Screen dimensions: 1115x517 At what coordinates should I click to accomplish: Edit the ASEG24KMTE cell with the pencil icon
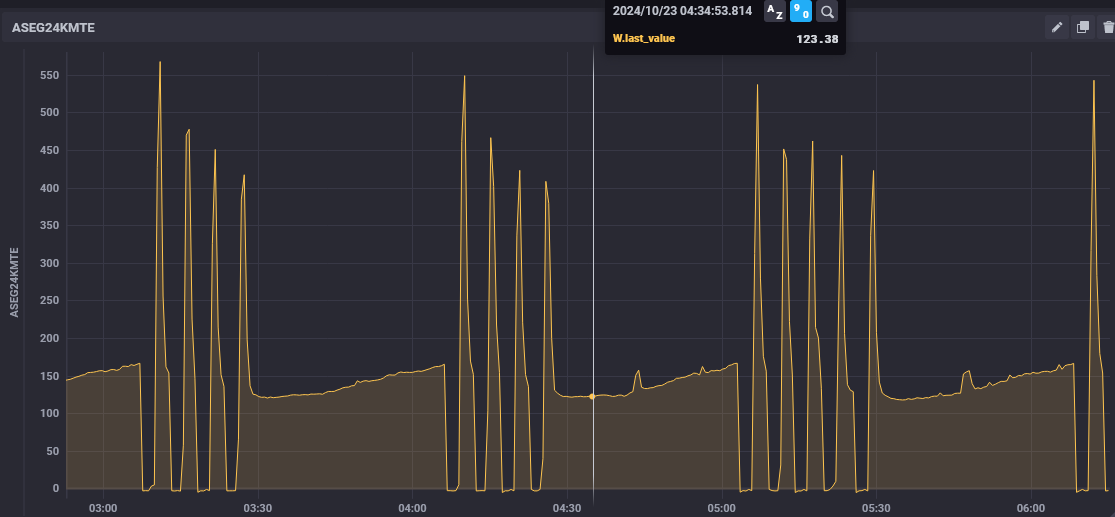1056,28
